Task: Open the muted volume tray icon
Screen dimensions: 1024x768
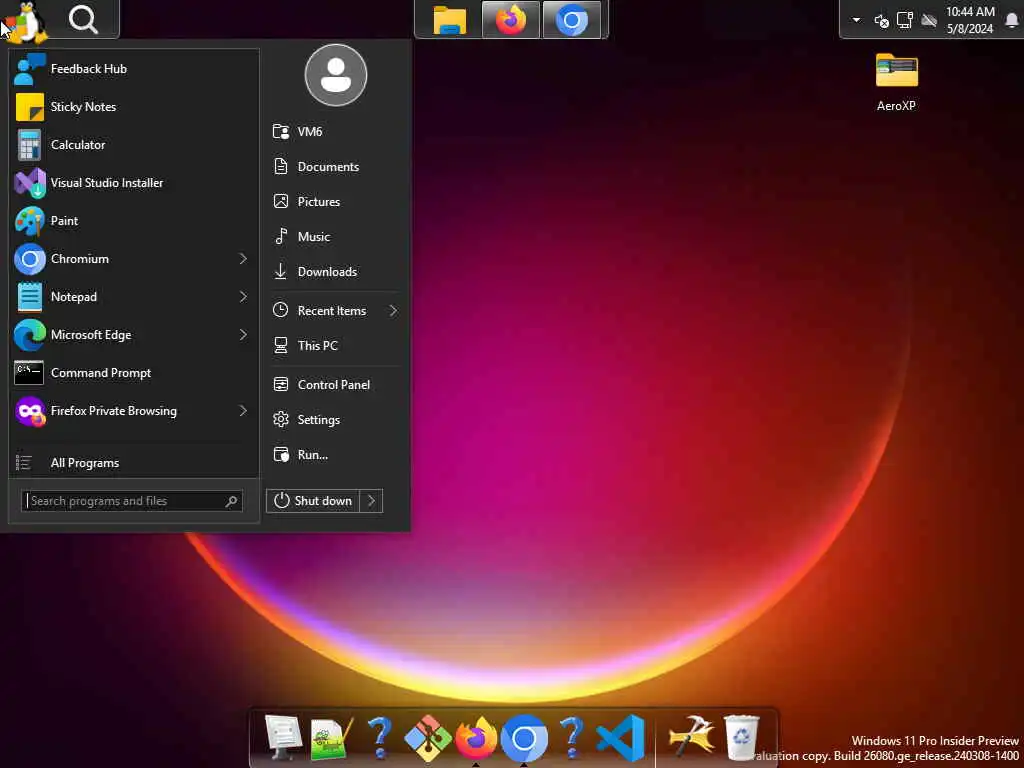Action: coord(881,21)
